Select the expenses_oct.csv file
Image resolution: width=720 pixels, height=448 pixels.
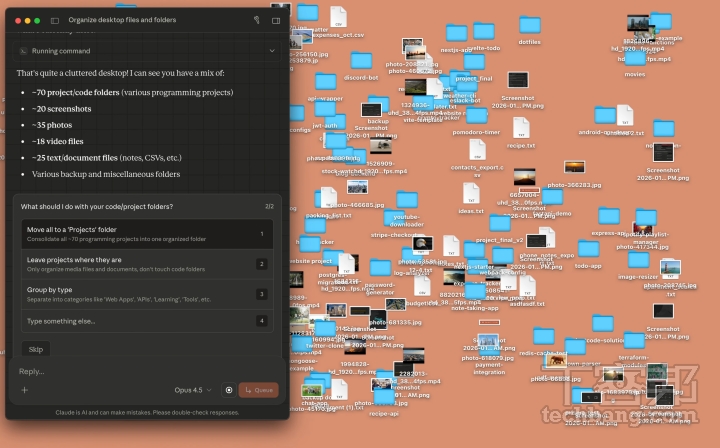[x=338, y=17]
